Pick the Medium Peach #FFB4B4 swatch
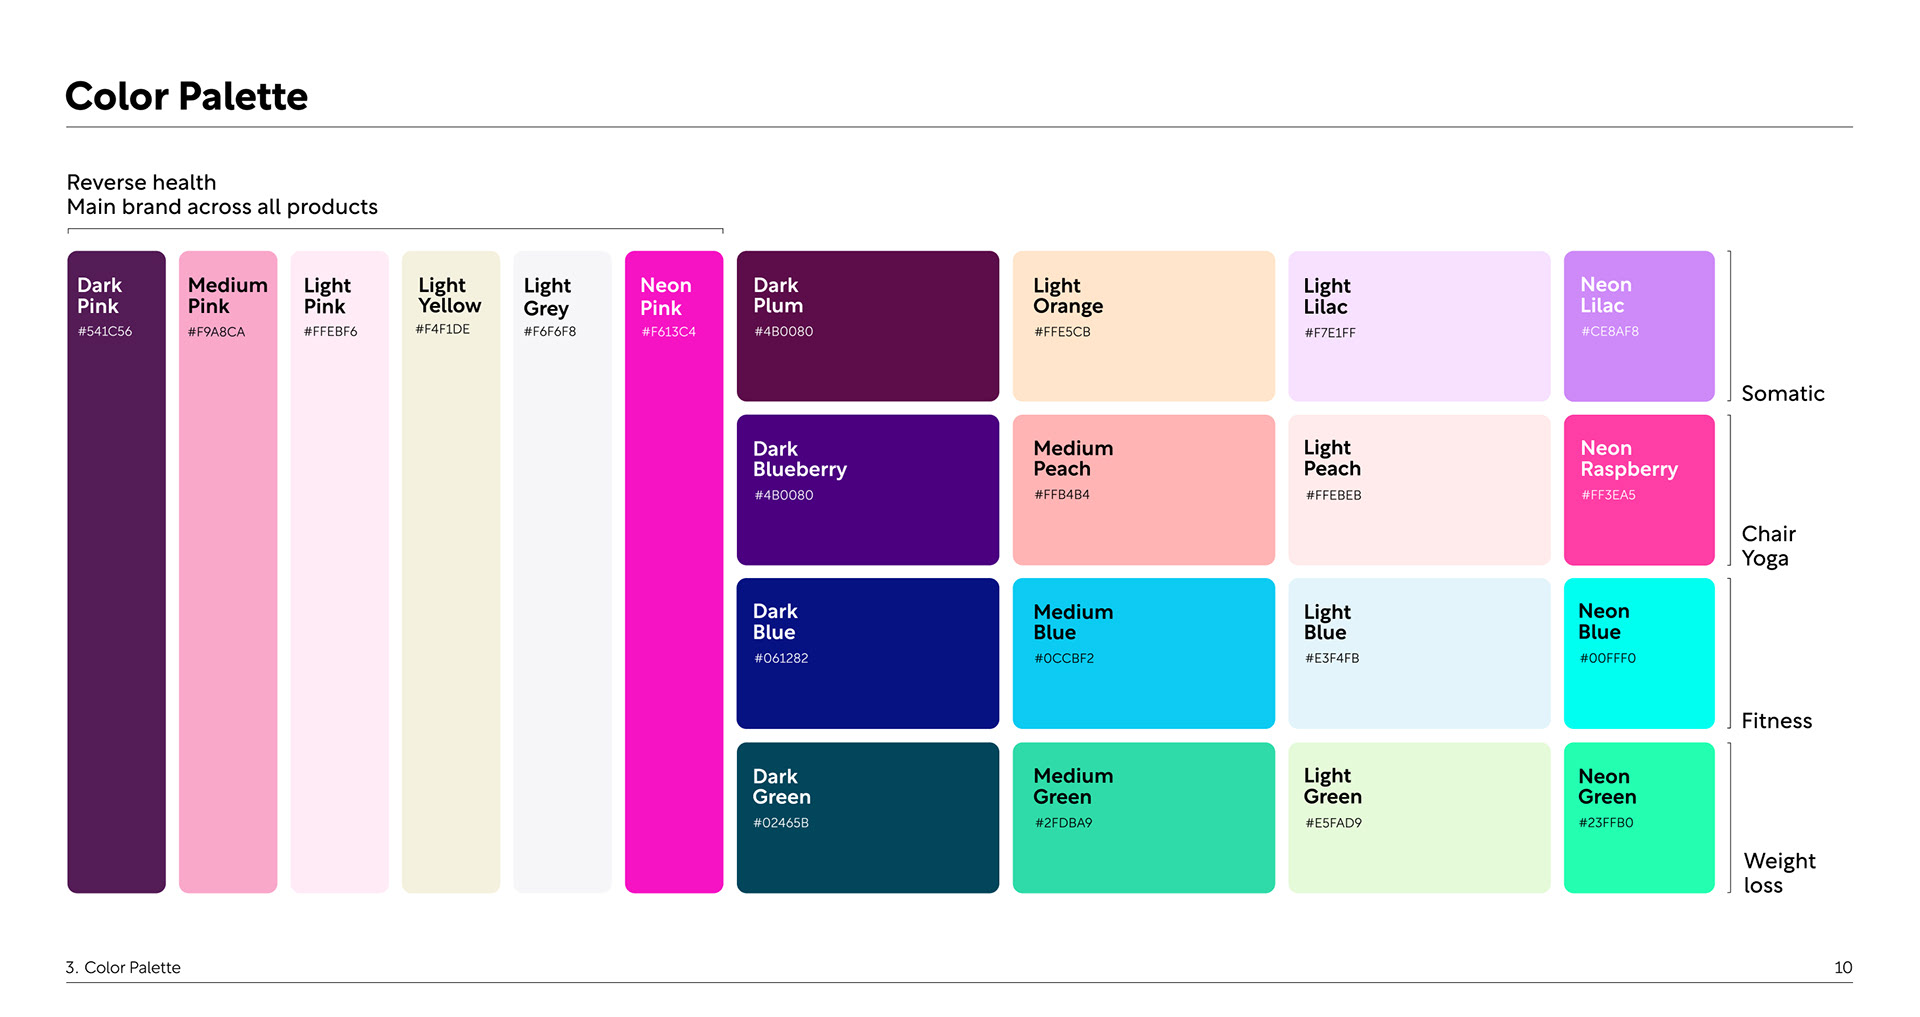The height and width of the screenshot is (1017, 1920). (x=1144, y=490)
